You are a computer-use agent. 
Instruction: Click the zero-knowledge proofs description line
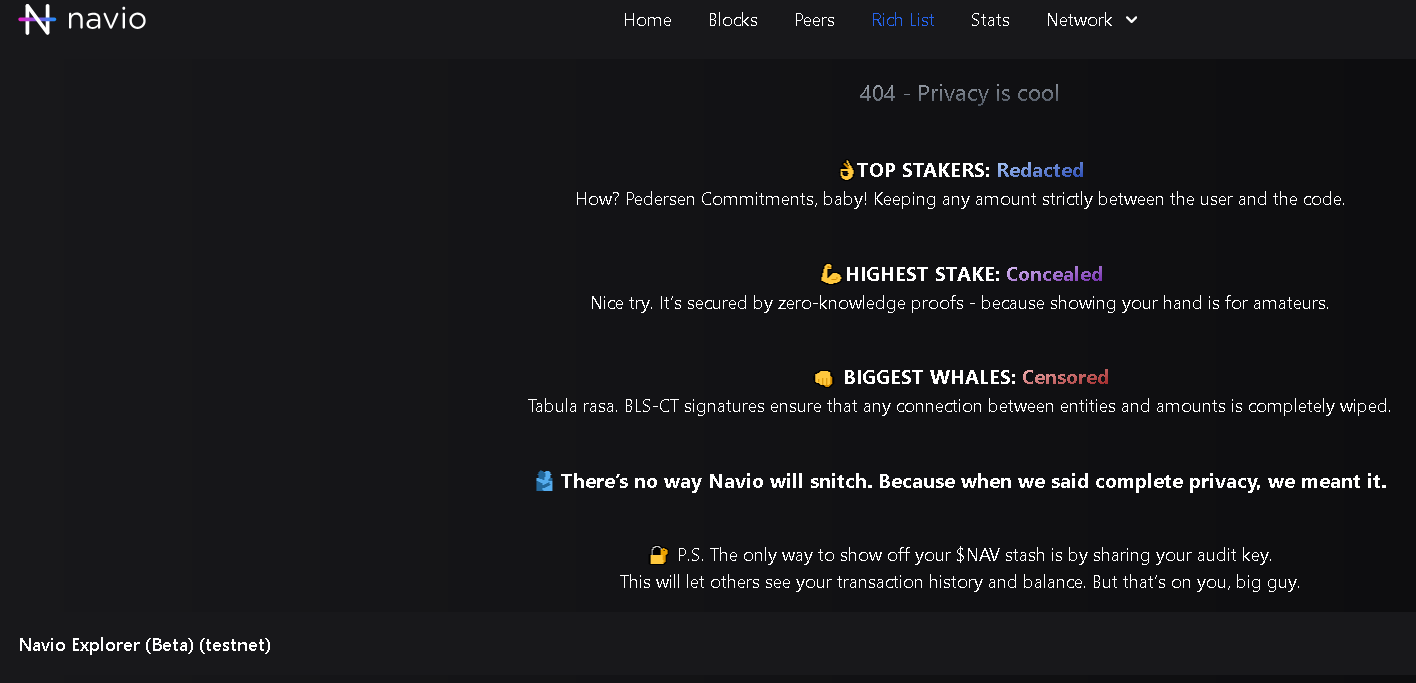(x=960, y=303)
